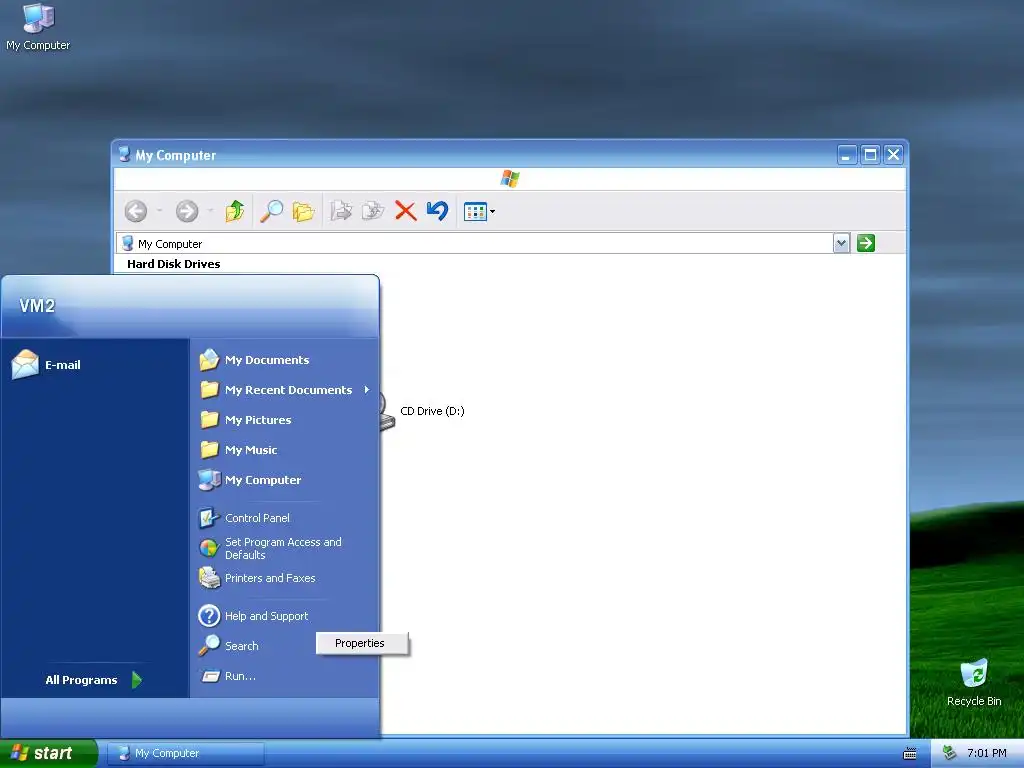This screenshot has height=768, width=1024.
Task: Minimize the My Computer window
Action: [x=847, y=155]
